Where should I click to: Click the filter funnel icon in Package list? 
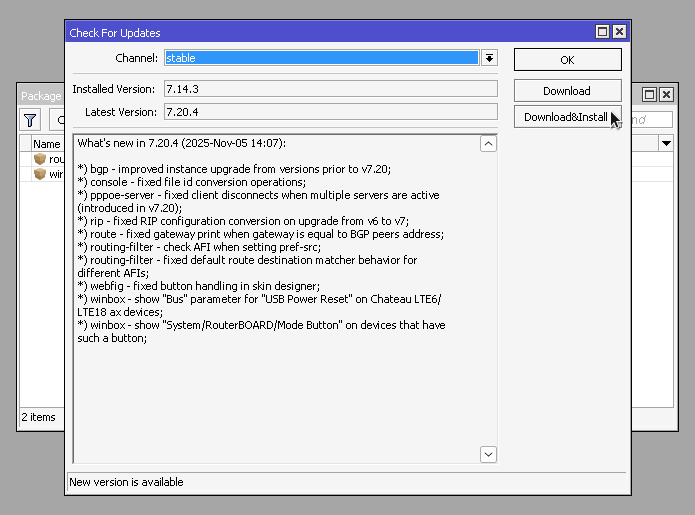click(x=31, y=120)
